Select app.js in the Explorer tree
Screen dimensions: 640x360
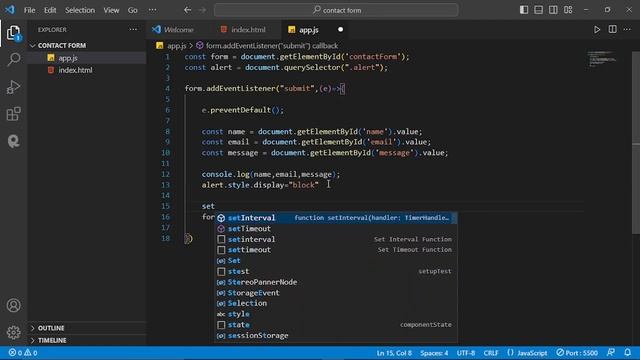87,58
